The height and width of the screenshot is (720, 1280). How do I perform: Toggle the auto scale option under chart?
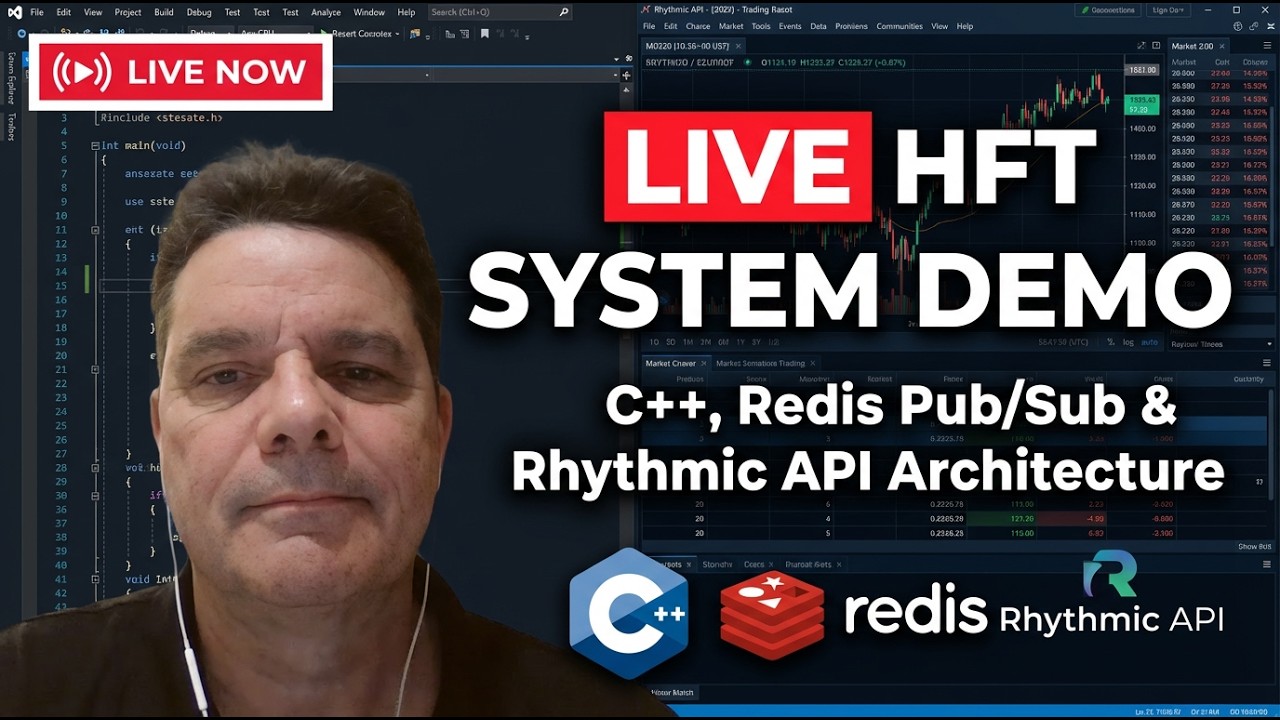coord(1149,342)
